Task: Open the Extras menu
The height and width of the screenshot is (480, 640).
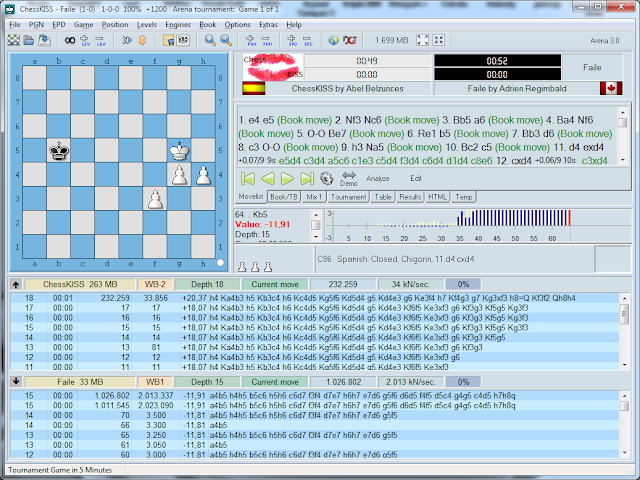Action: pos(268,24)
